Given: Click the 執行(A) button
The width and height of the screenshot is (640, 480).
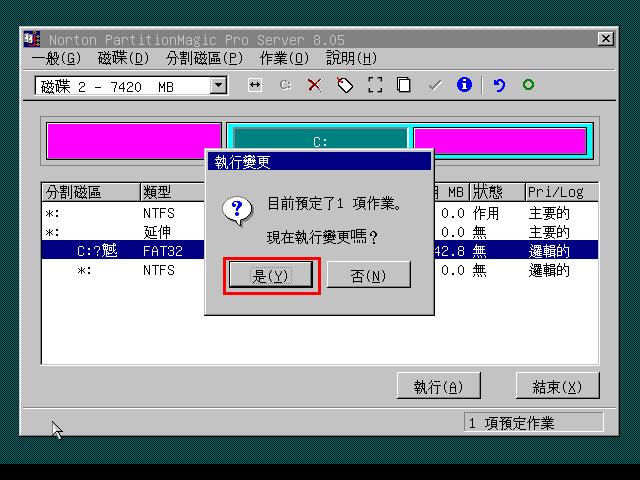Looking at the screenshot, I should point(438,386).
